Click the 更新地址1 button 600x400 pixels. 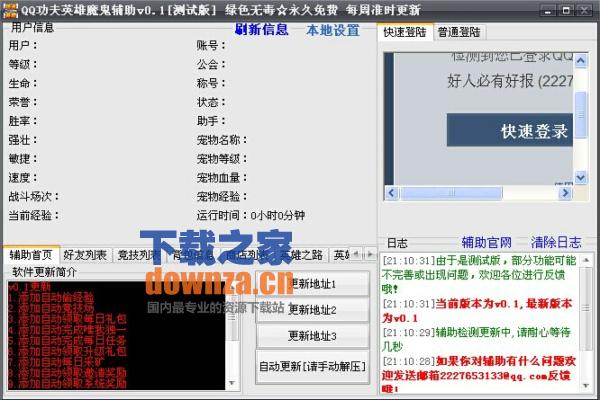click(312, 284)
